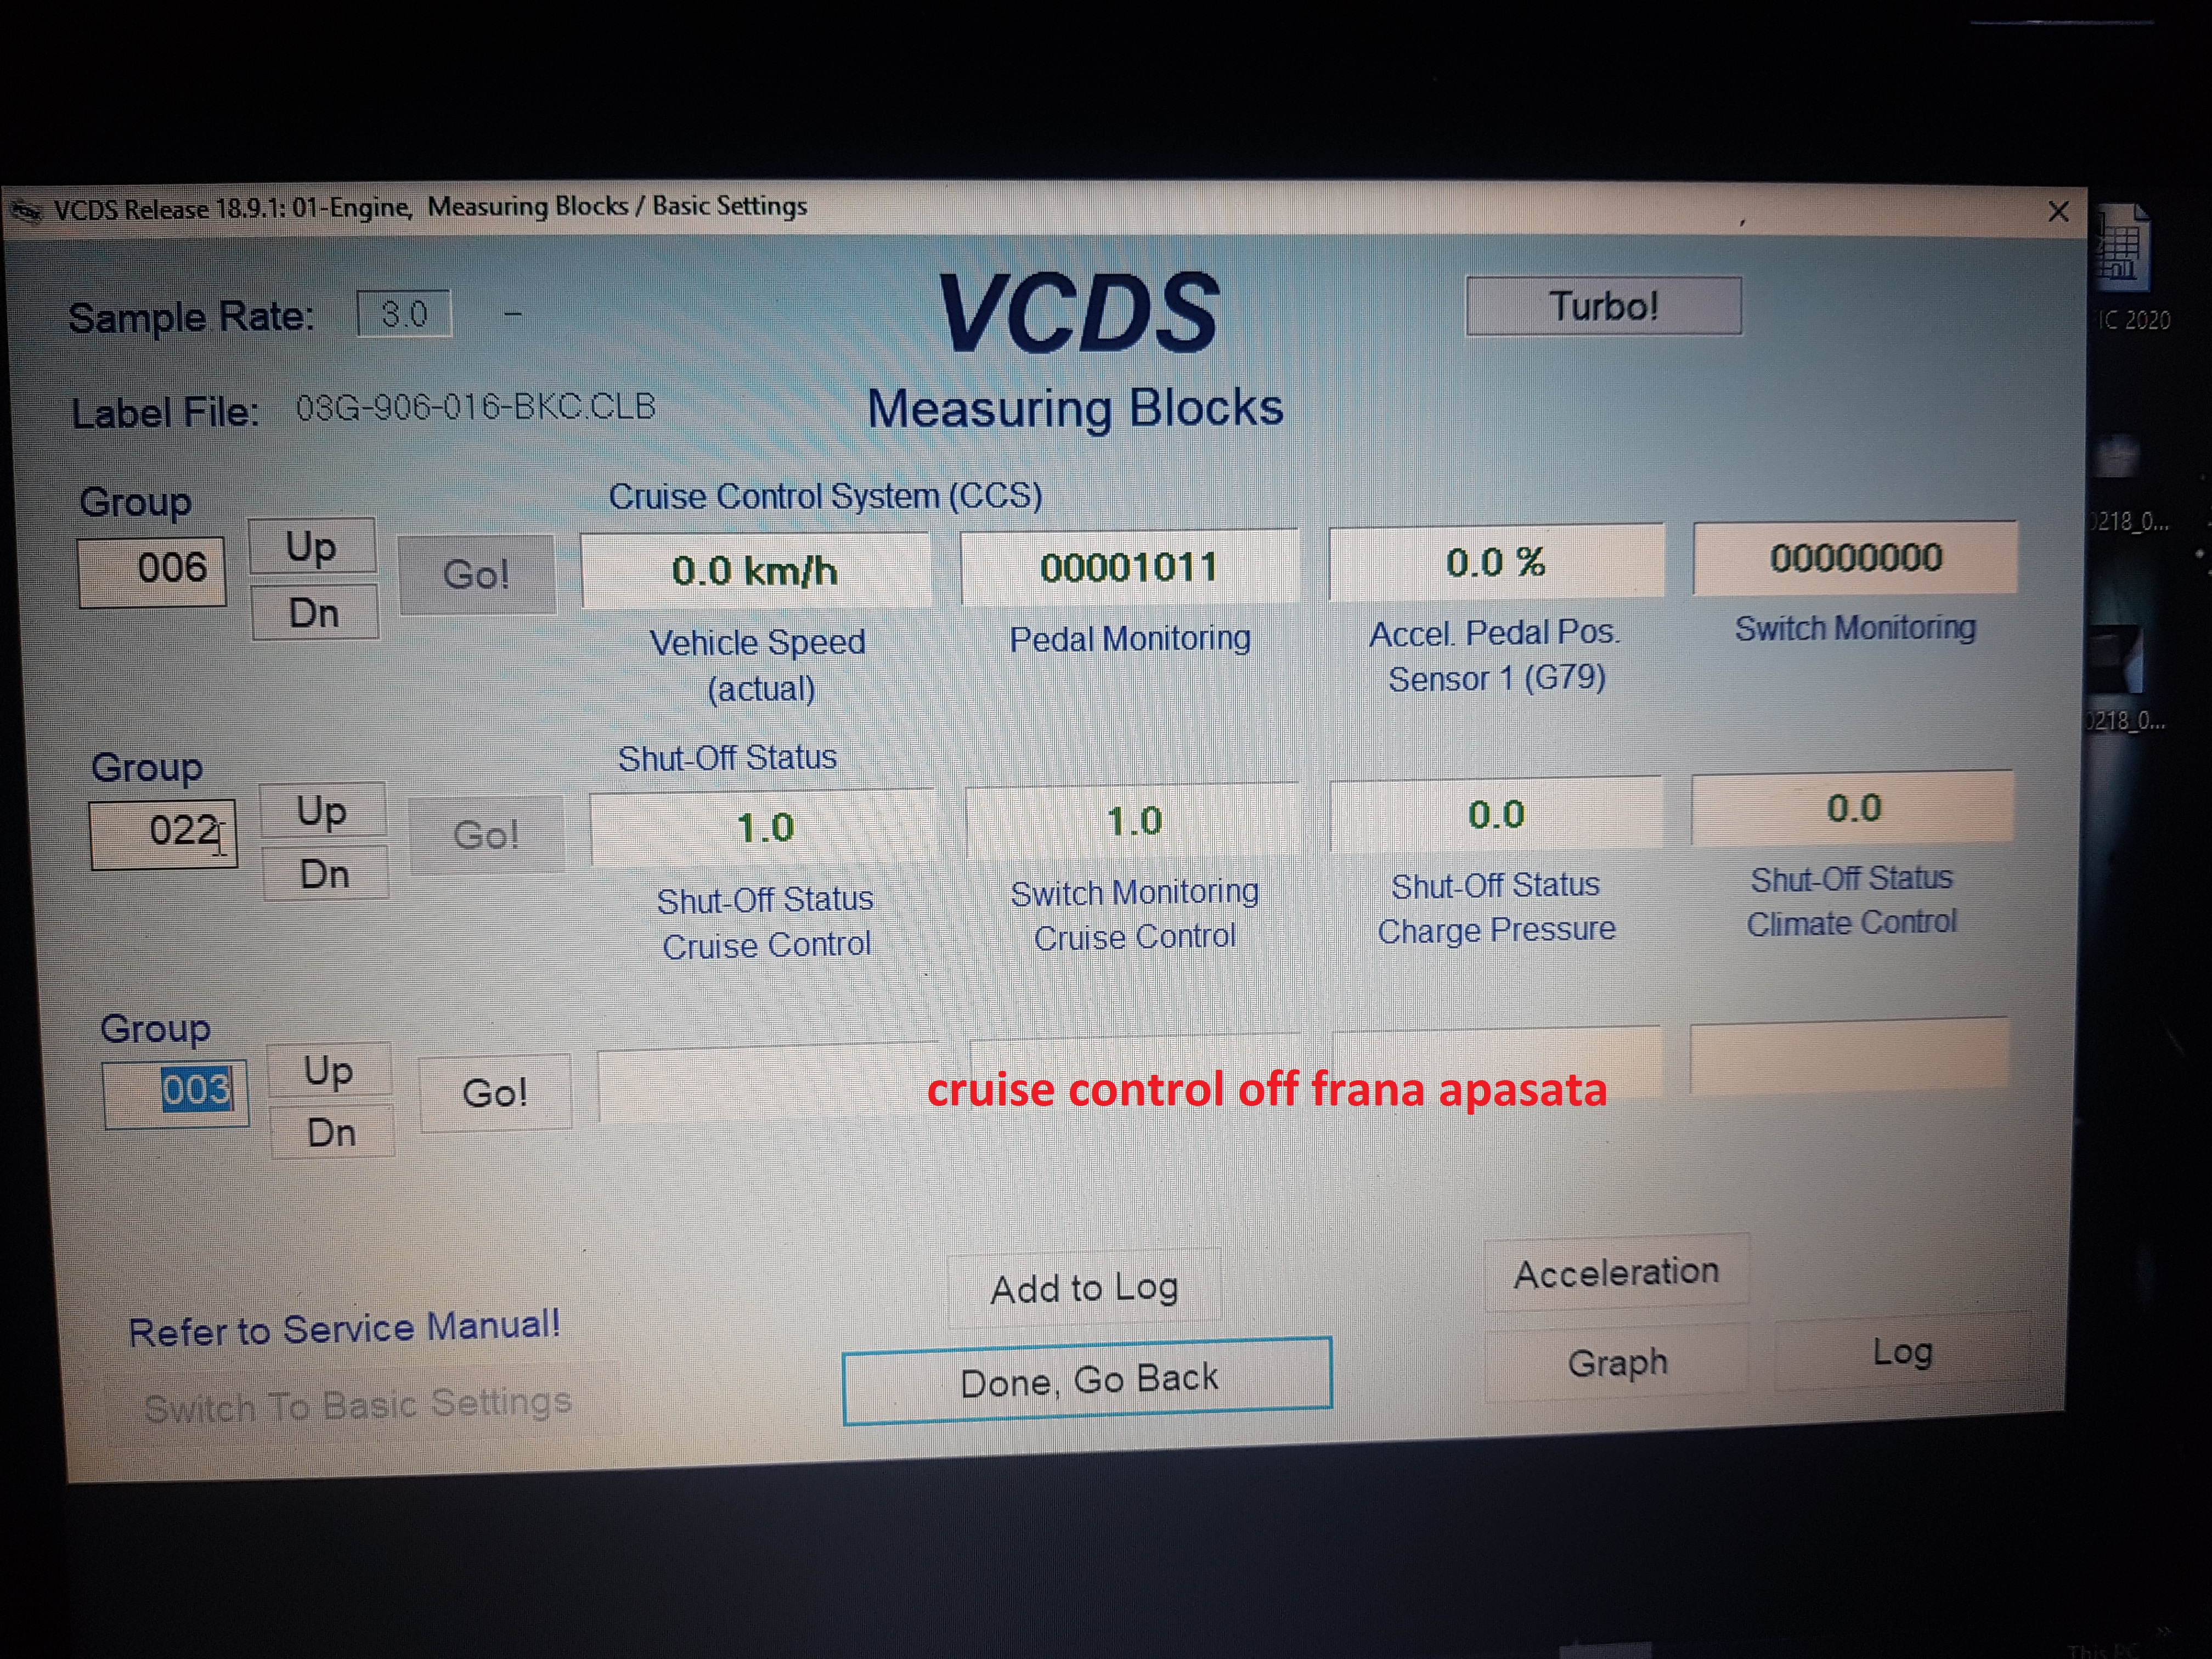Screen dimensions: 2212x1659
Task: Click the Vehicle Speed (actual) label
Action: coord(759,665)
